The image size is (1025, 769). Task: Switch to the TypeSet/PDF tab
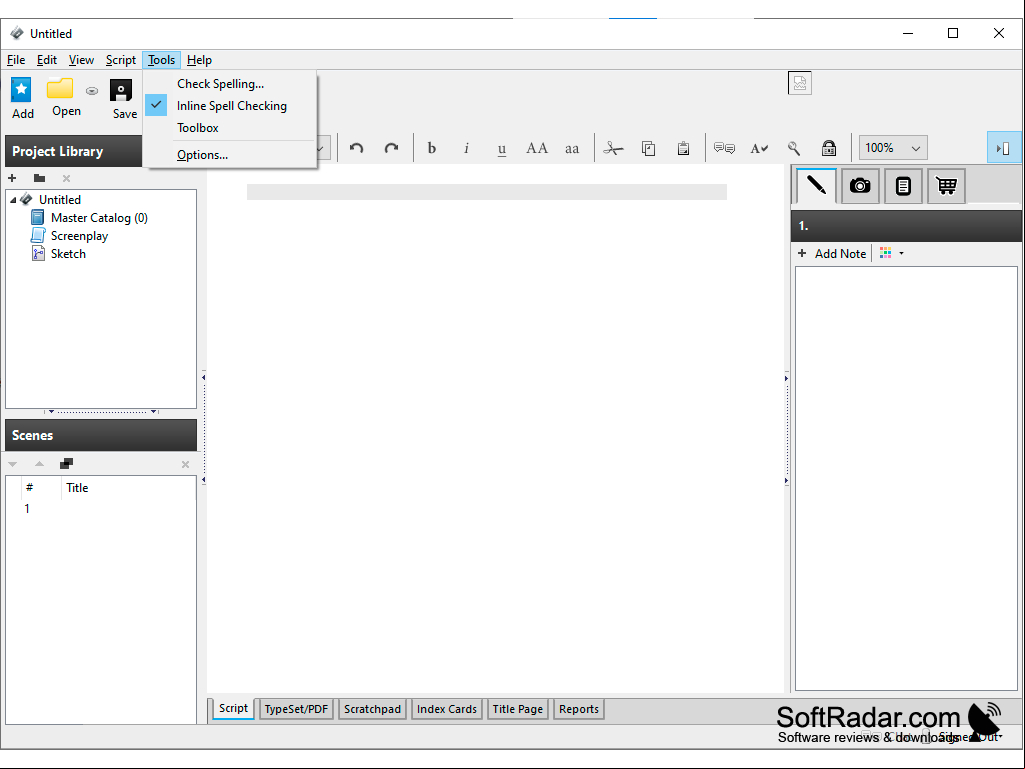pos(296,709)
